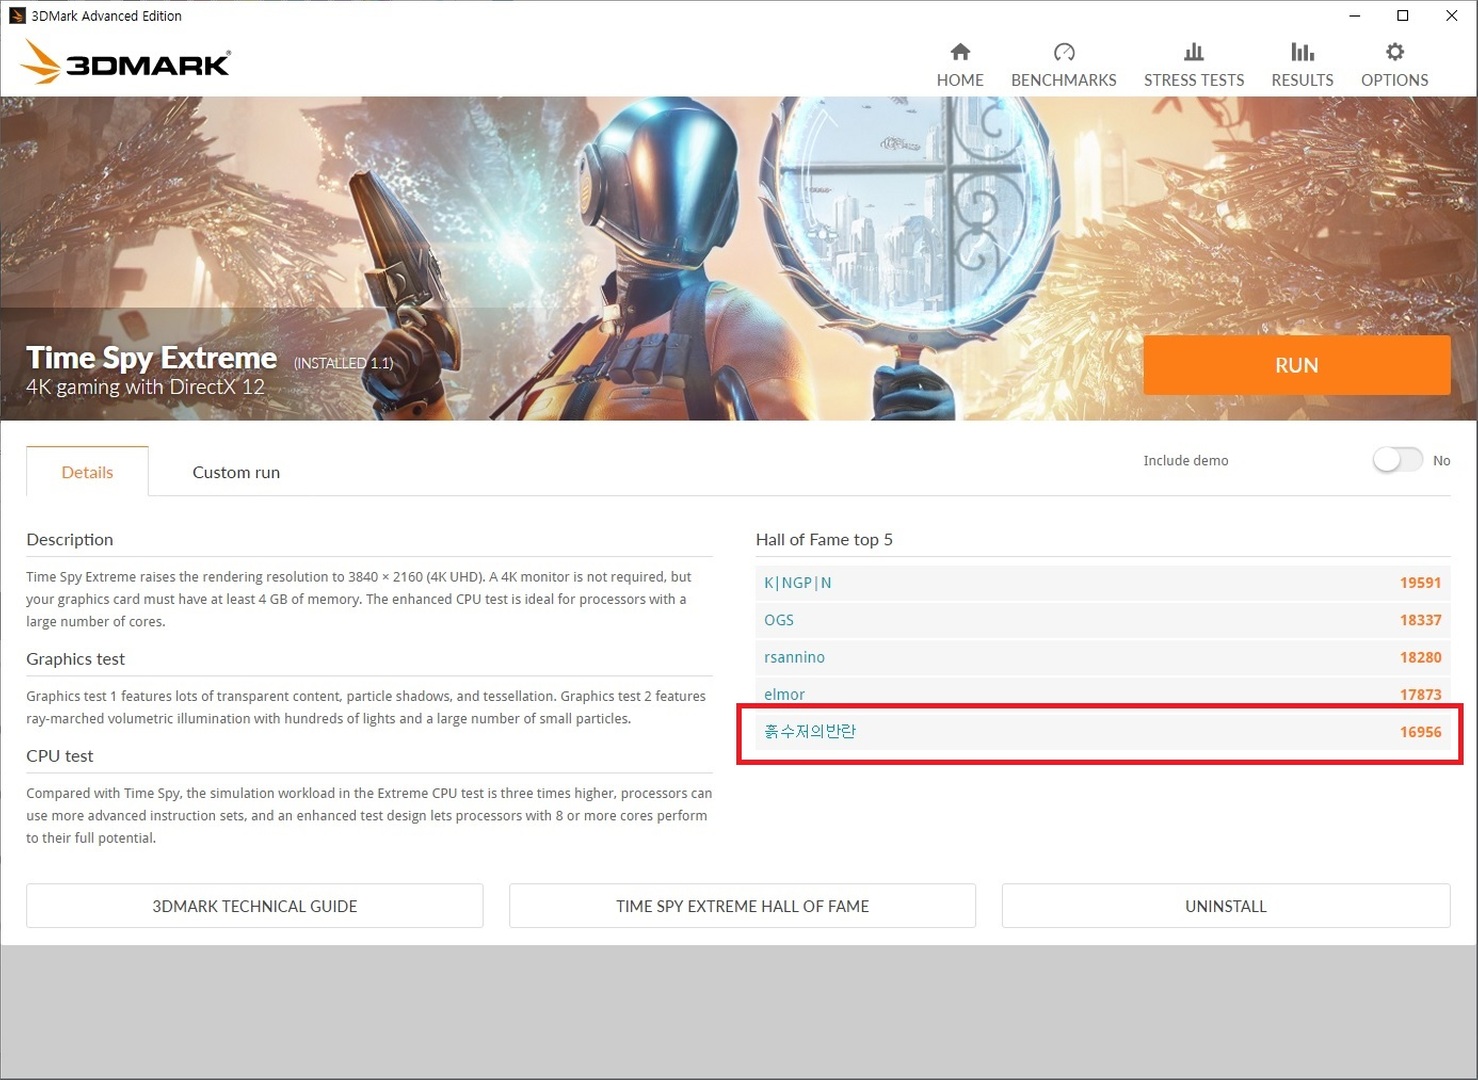Click the 3DMark logo

point(125,61)
